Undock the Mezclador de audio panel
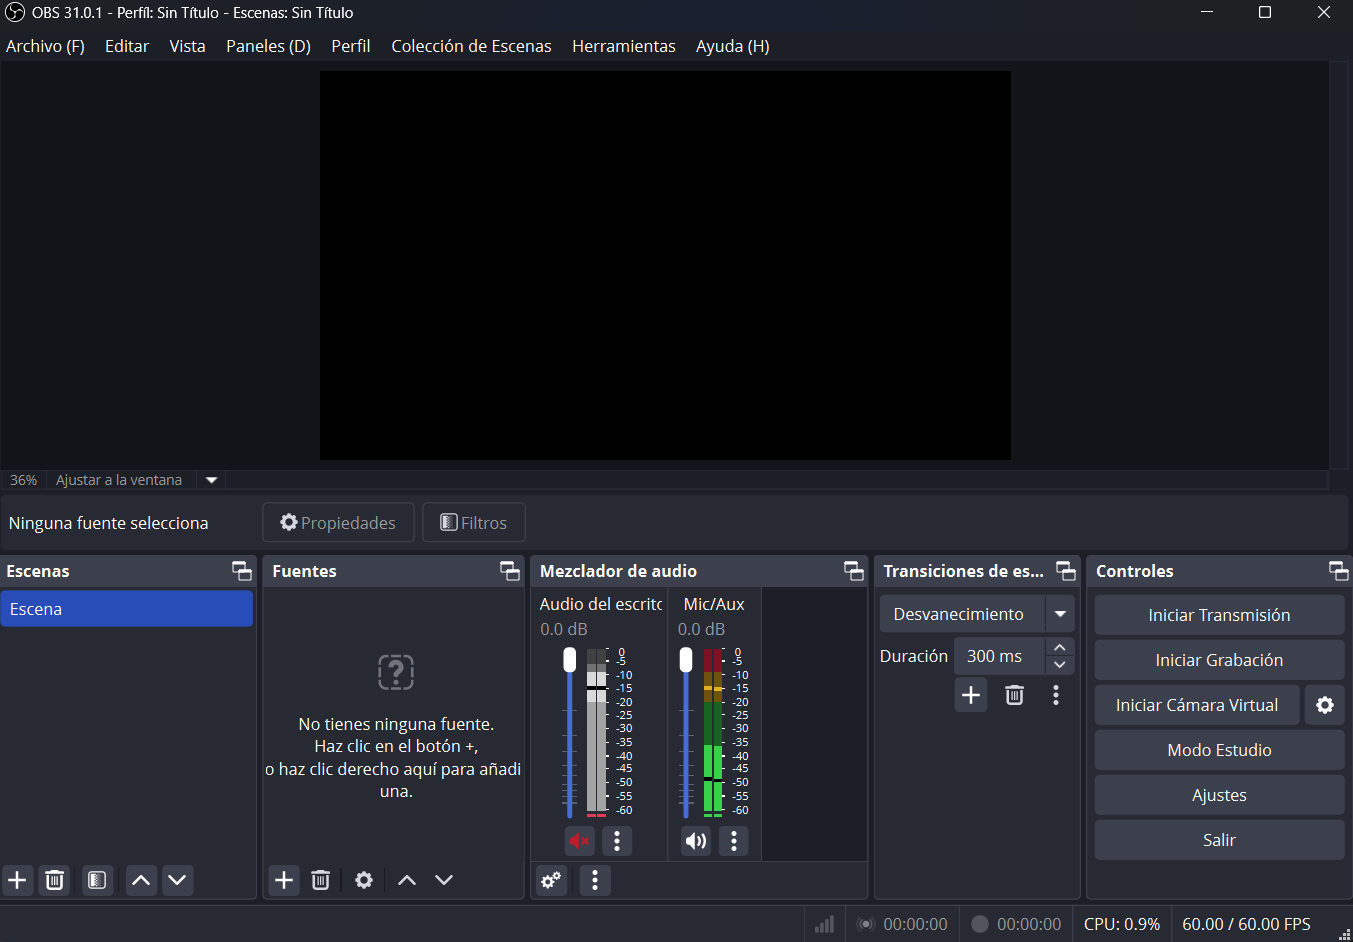Image resolution: width=1353 pixels, height=942 pixels. (x=853, y=571)
